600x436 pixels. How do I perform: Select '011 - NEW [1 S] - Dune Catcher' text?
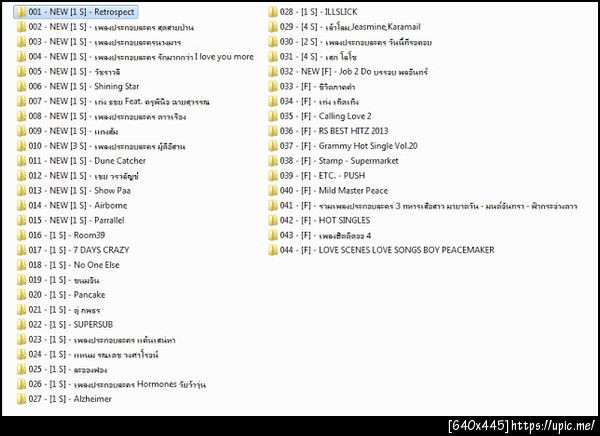[x=87, y=161]
